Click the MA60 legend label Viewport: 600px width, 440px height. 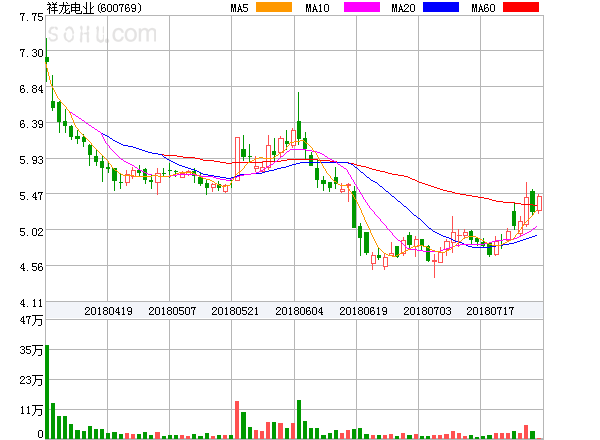[x=483, y=8]
